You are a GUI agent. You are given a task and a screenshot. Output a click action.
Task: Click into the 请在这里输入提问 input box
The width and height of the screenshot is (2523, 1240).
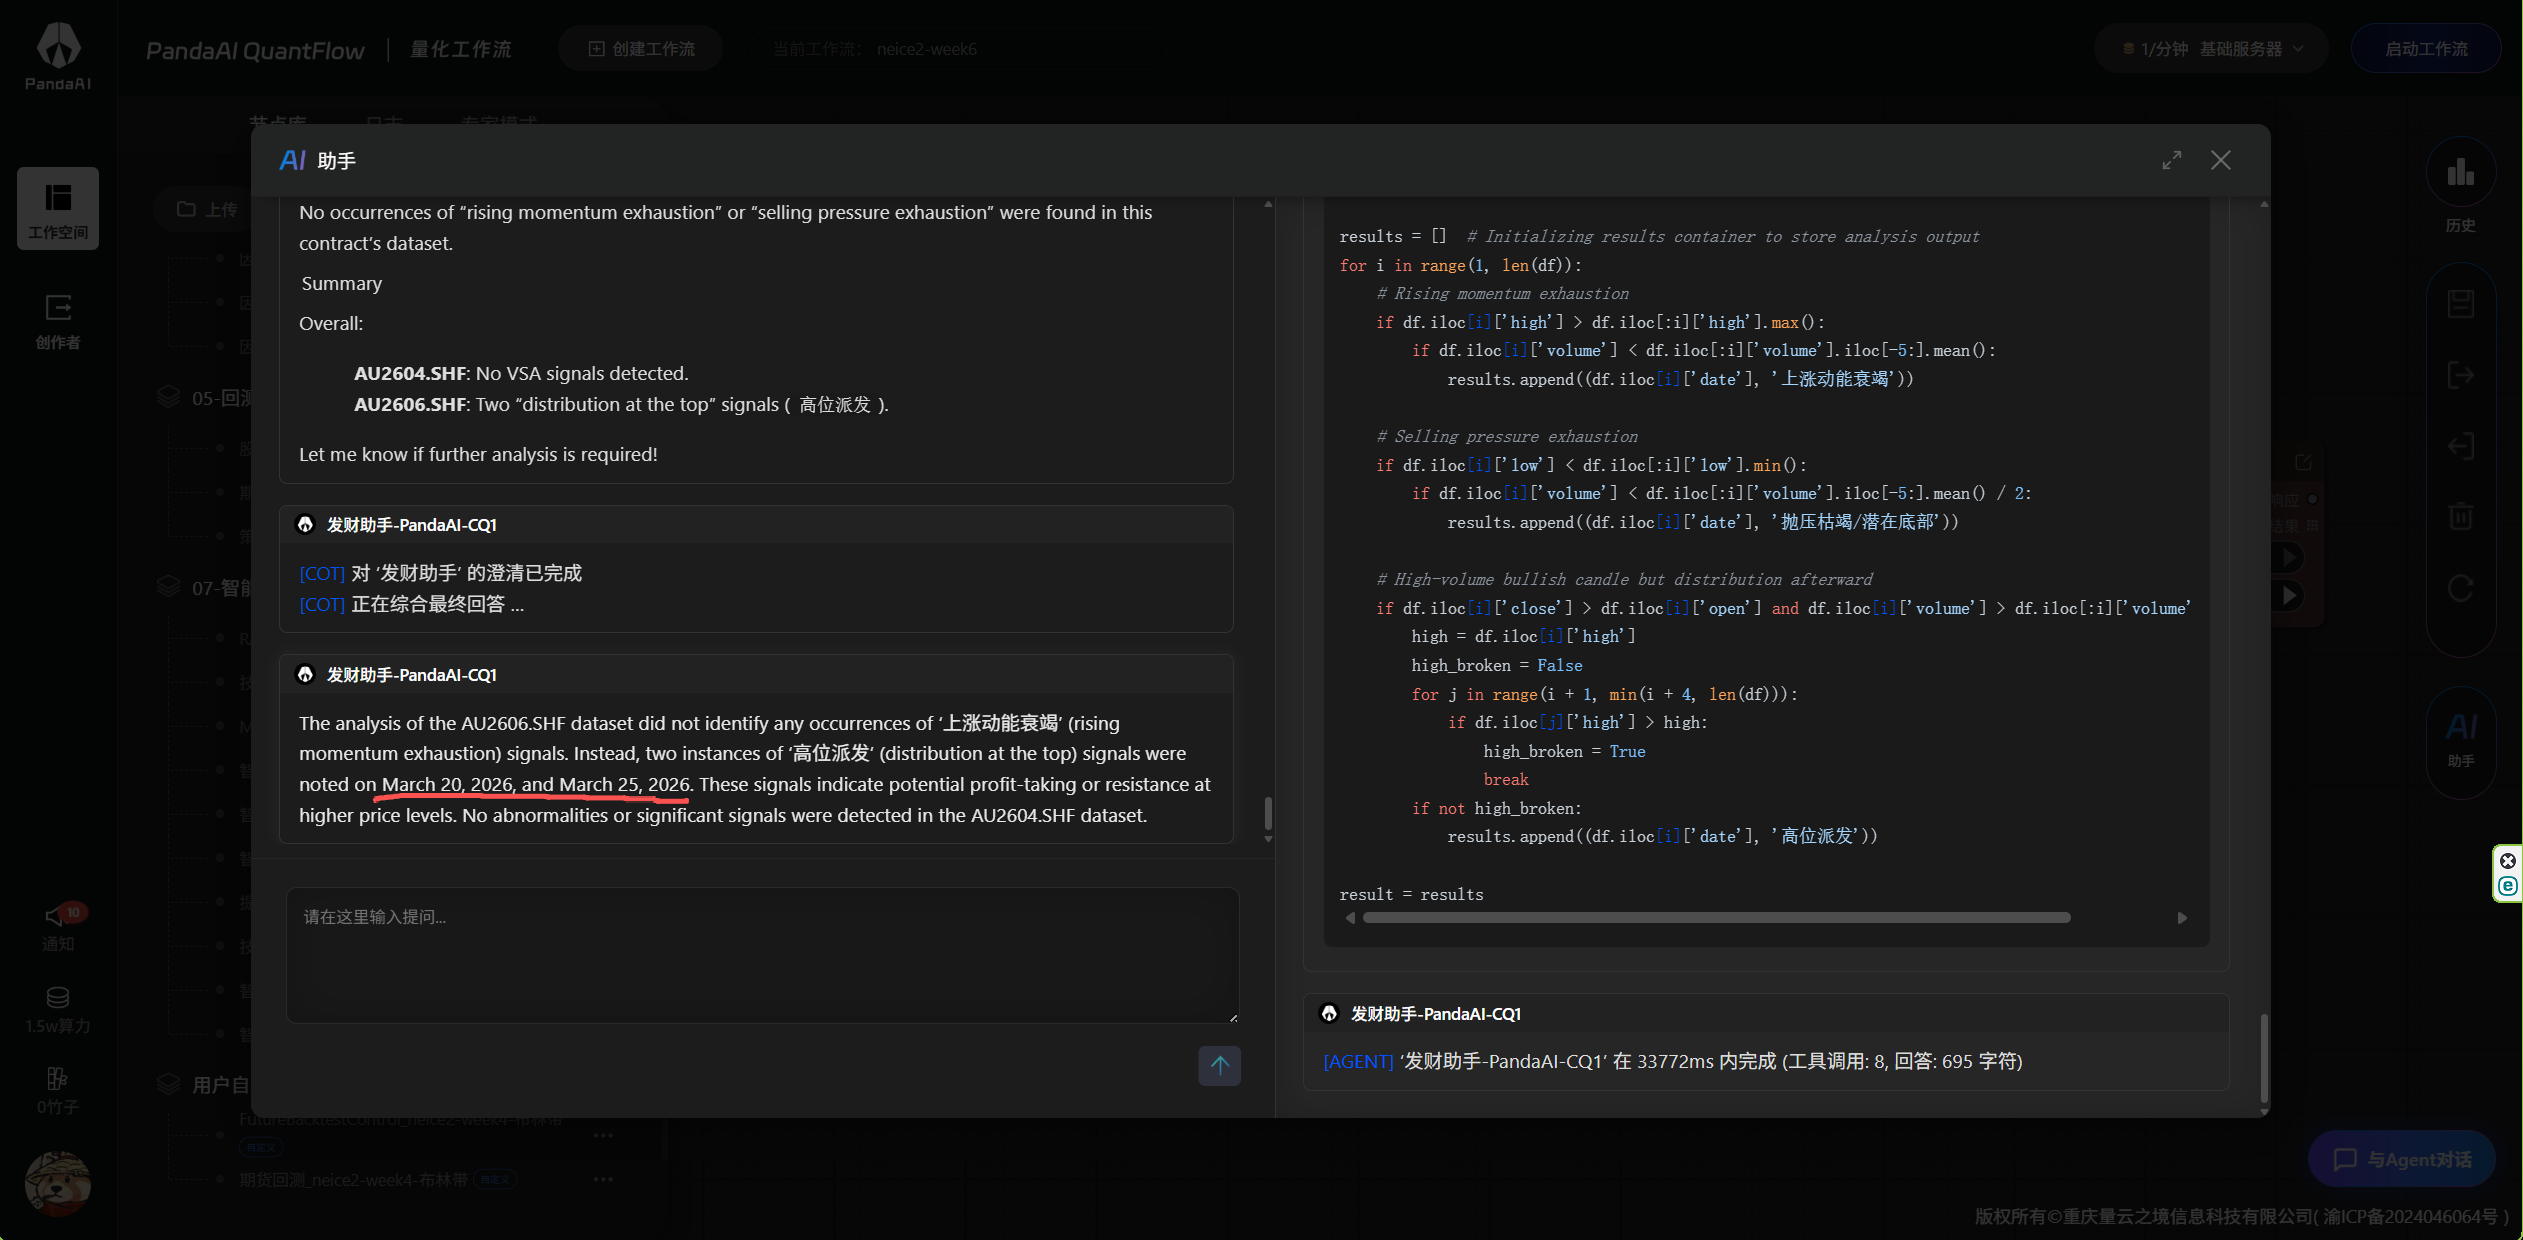pyautogui.click(x=762, y=954)
